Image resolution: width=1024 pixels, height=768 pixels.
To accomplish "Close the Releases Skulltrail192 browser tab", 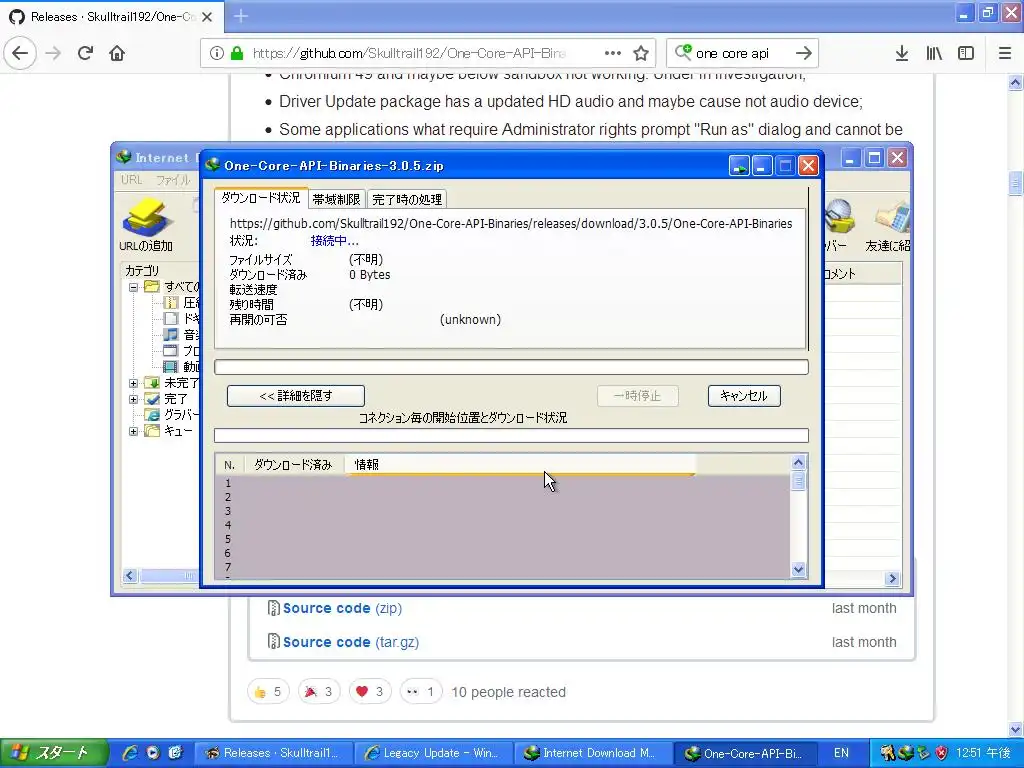I will click(x=207, y=17).
